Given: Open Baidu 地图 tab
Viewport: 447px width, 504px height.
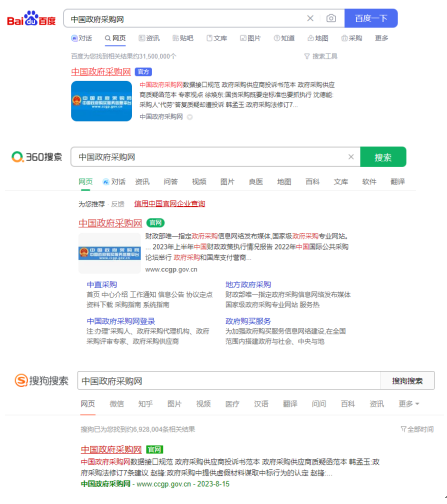Looking at the screenshot, I should coord(318,38).
